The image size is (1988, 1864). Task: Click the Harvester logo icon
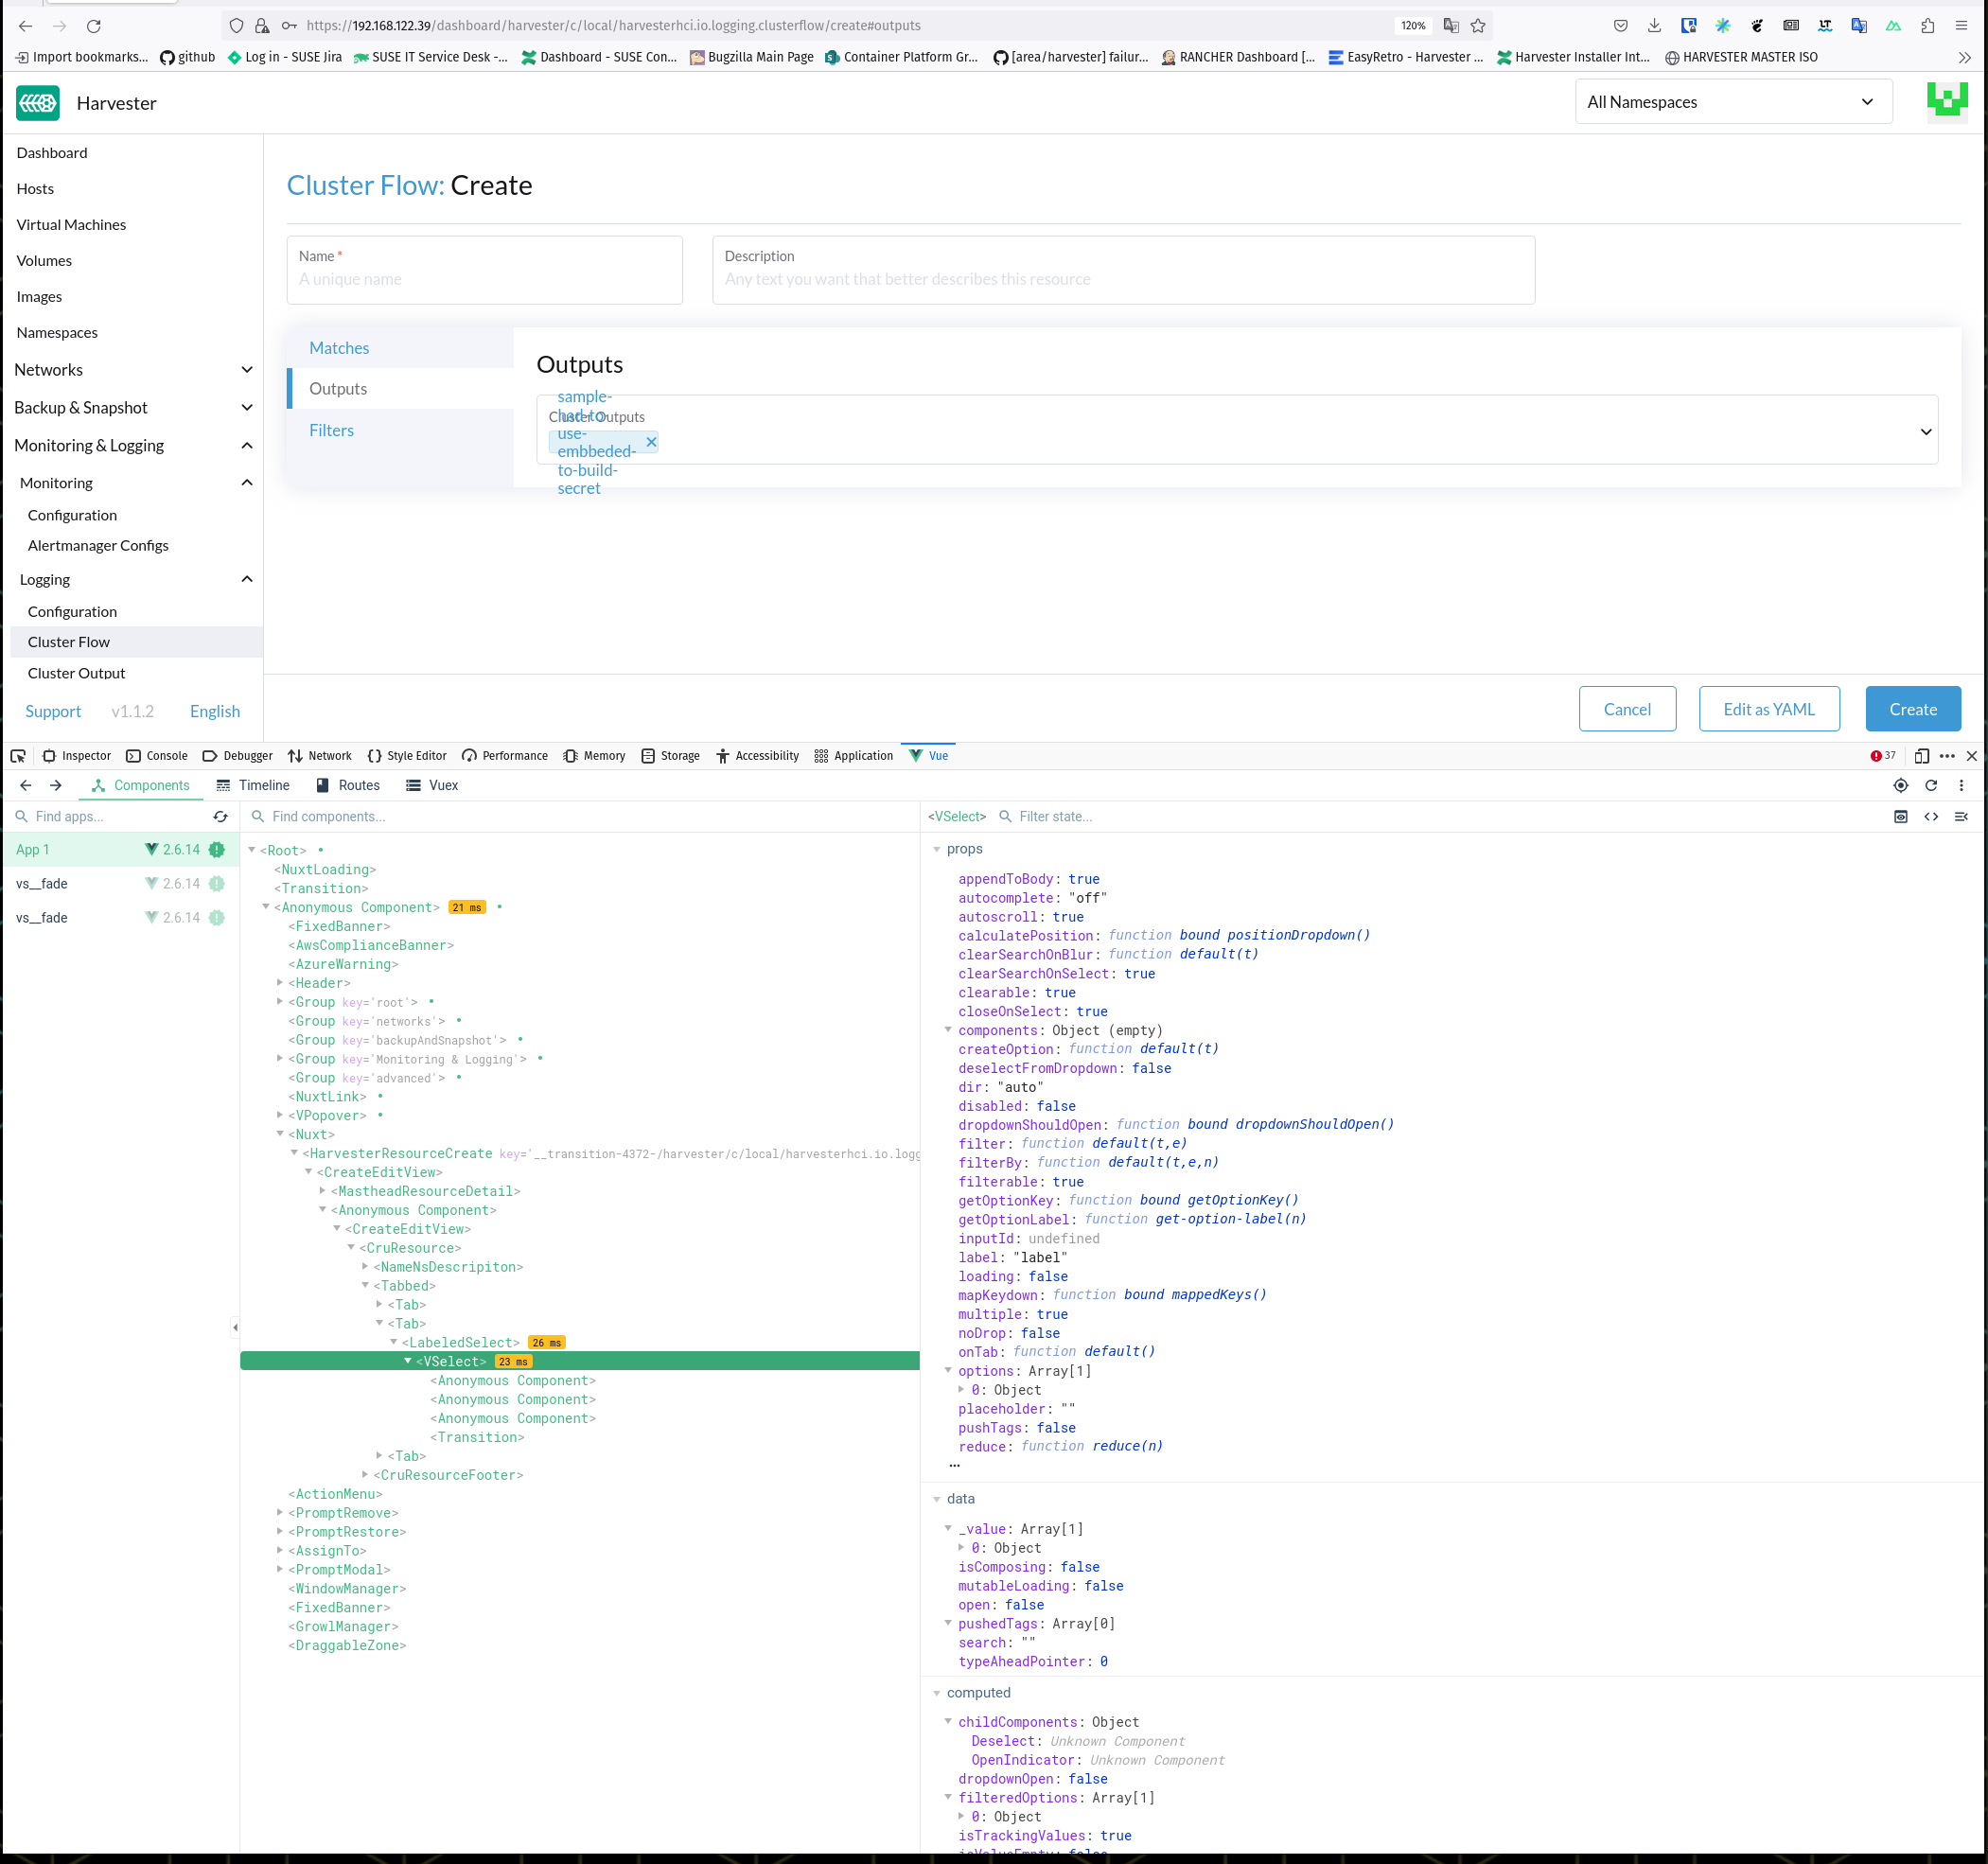pyautogui.click(x=37, y=102)
